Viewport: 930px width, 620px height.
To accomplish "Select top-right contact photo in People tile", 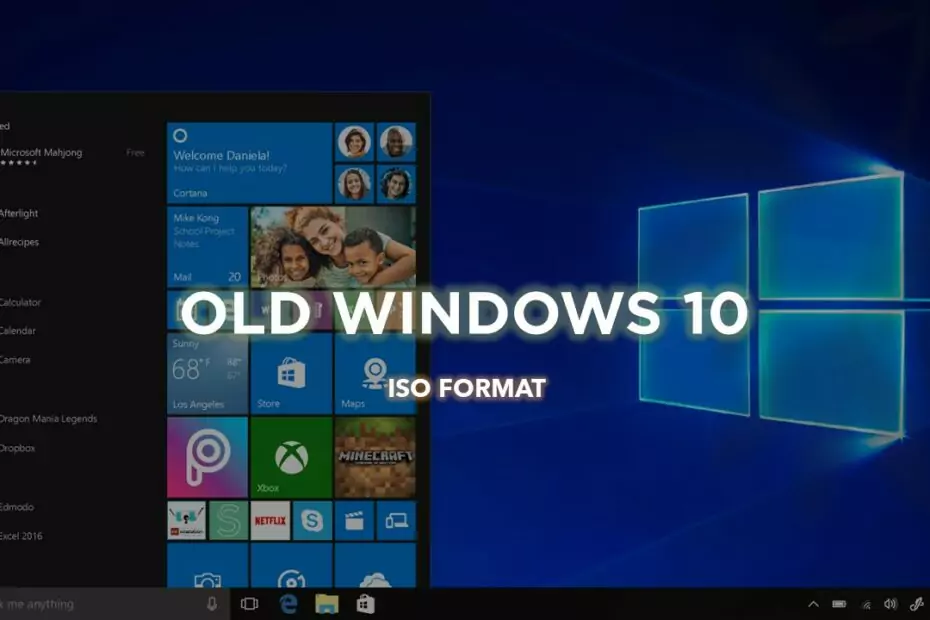I will tap(396, 142).
